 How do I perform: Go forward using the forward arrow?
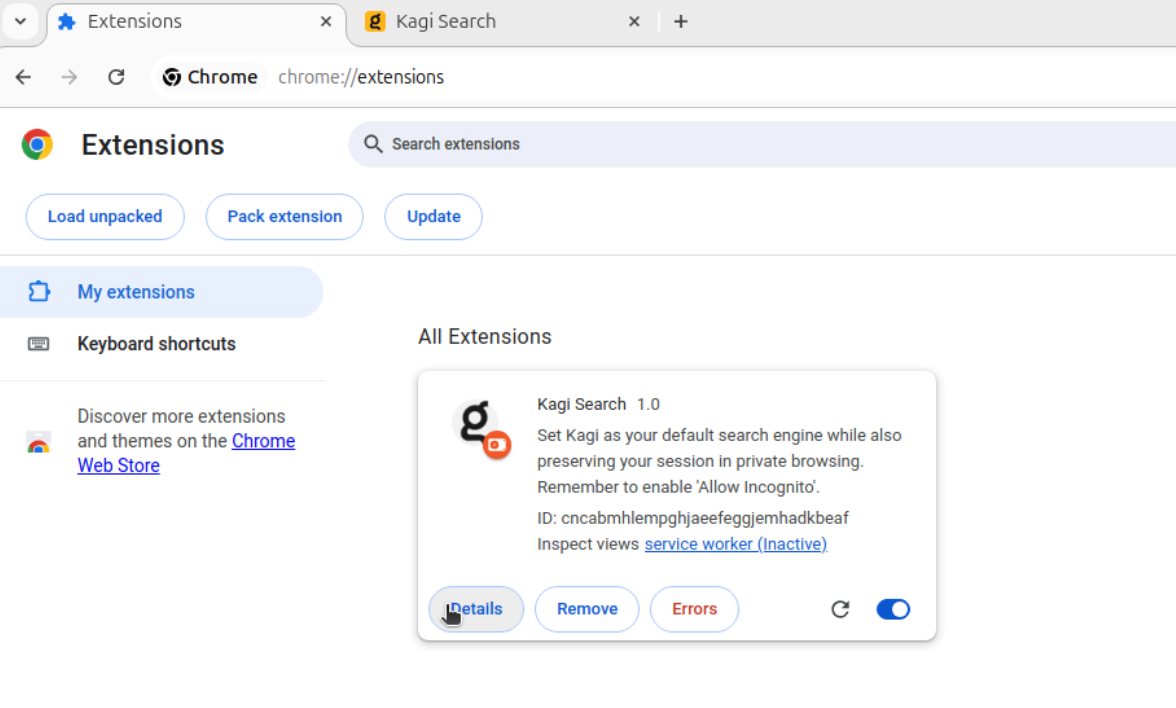(69, 77)
